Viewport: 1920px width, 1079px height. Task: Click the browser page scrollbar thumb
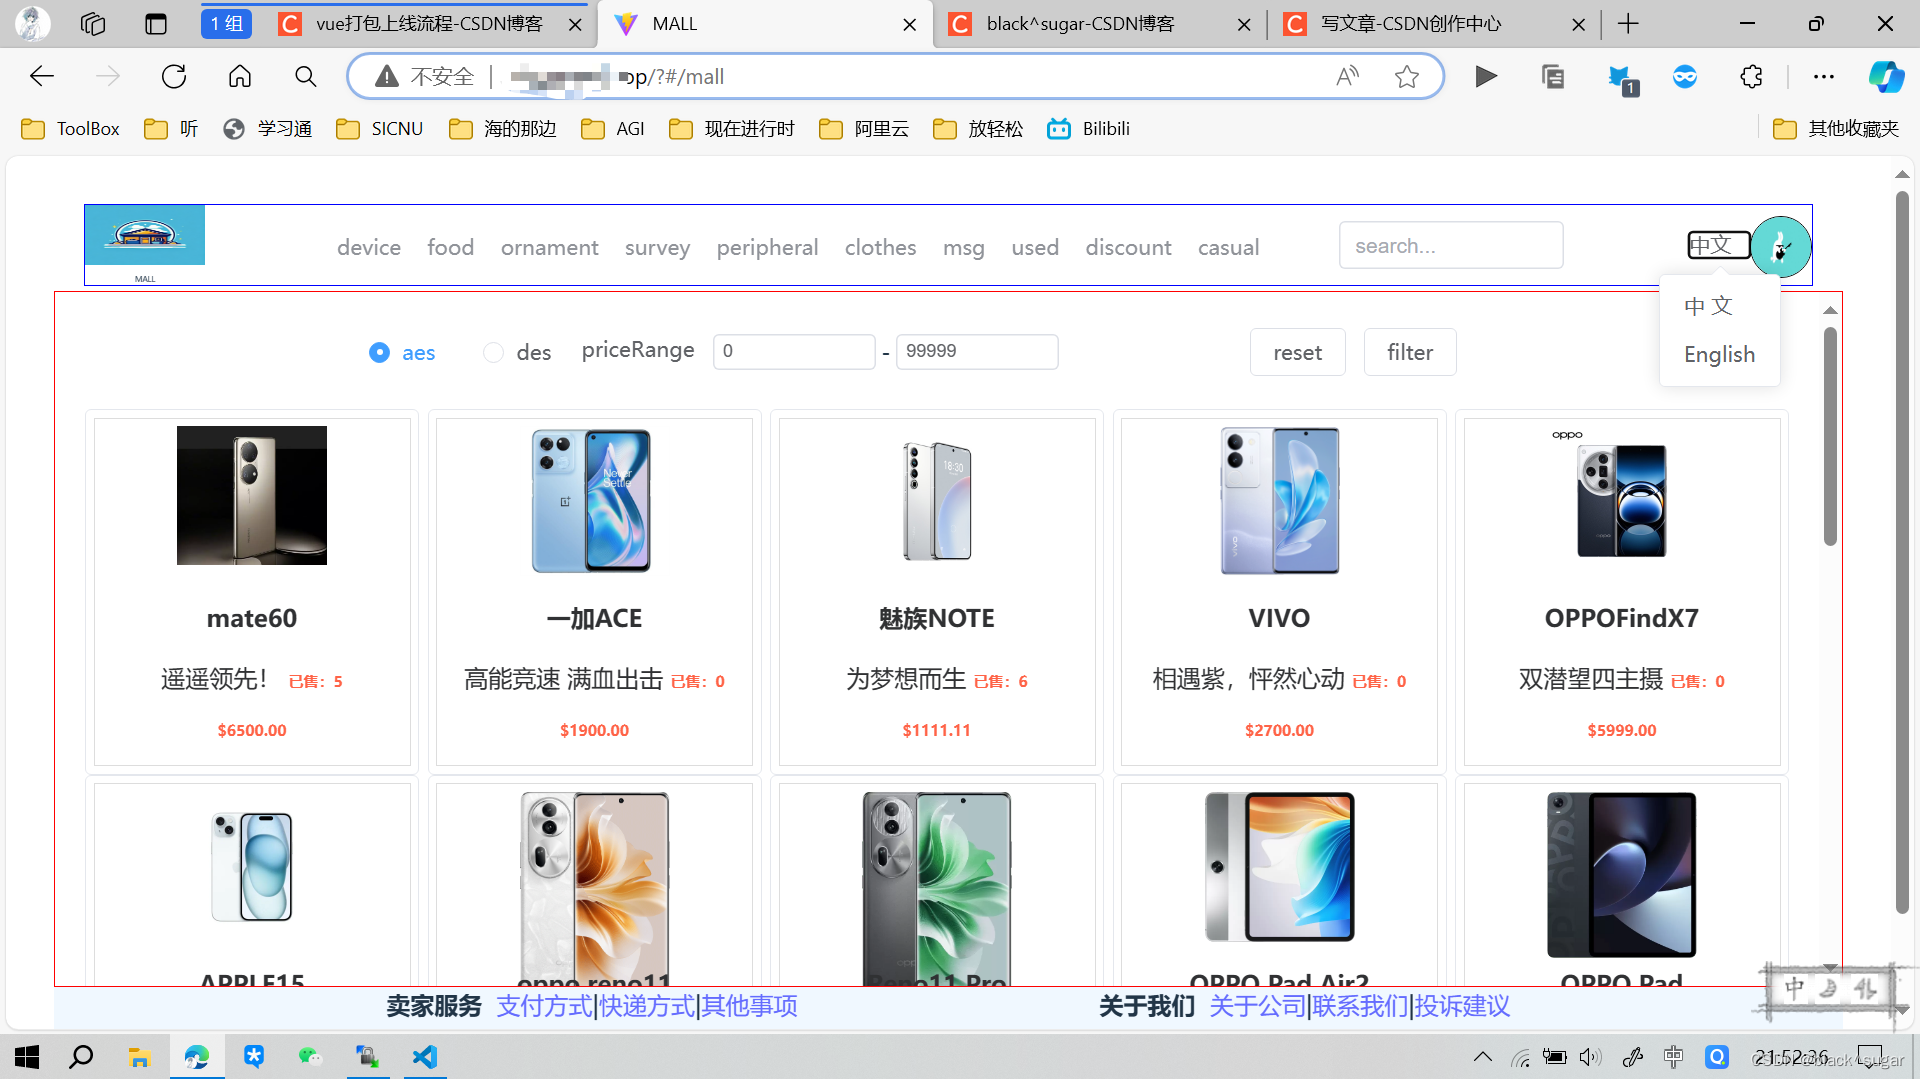(1902, 552)
